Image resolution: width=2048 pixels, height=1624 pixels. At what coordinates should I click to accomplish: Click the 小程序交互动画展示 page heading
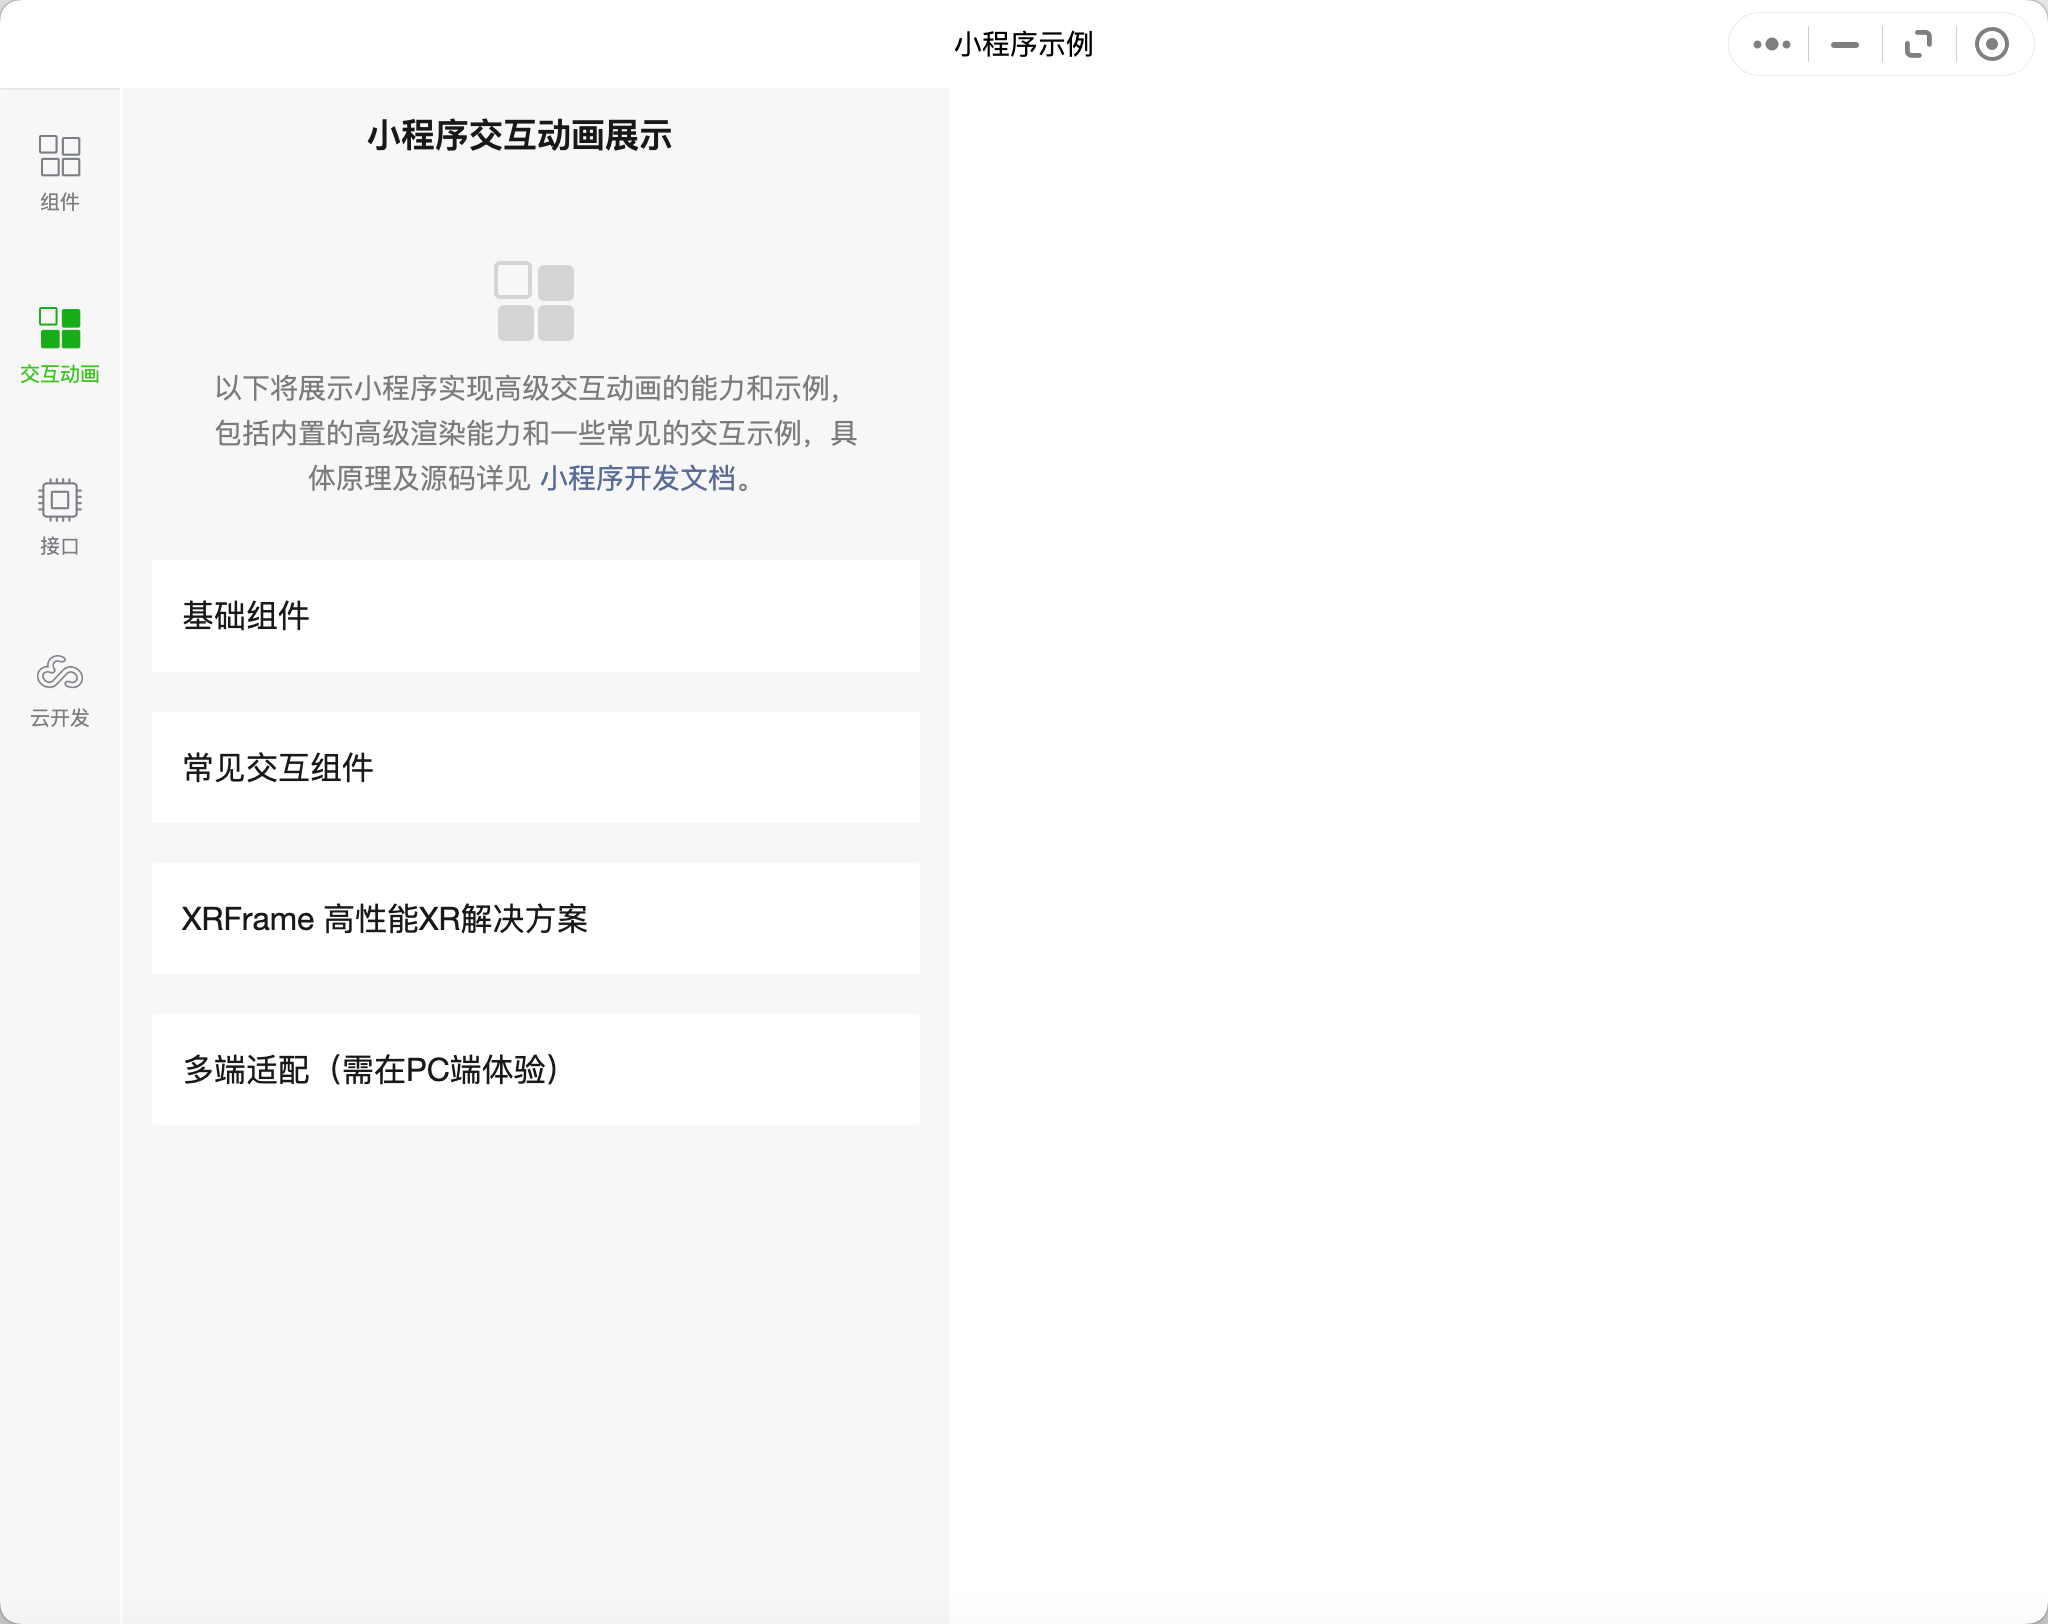tap(519, 135)
